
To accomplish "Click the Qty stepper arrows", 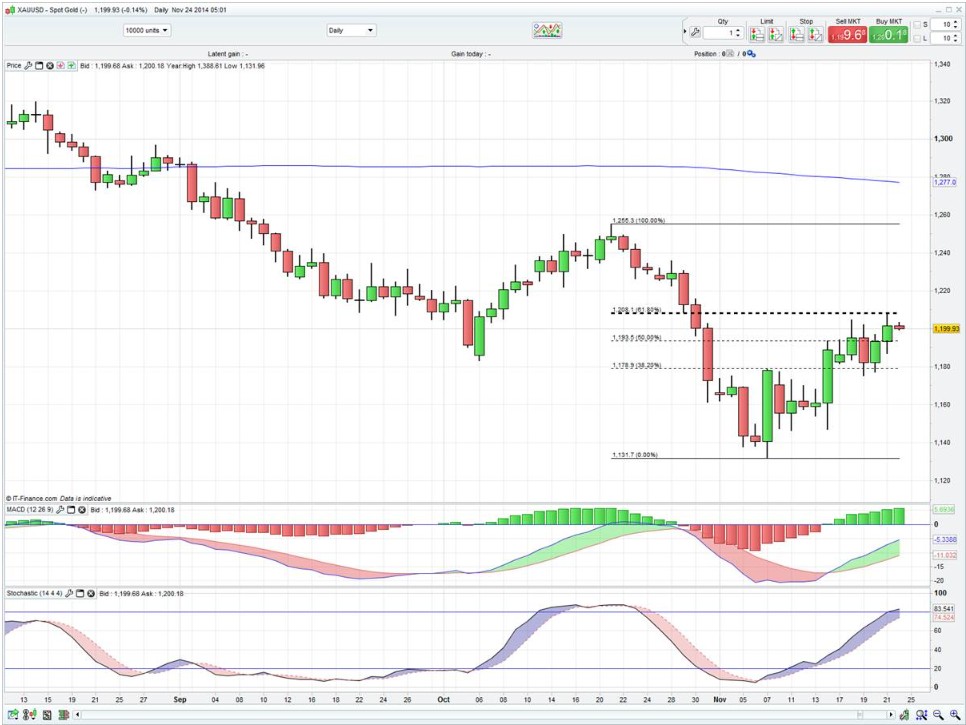I will 739,33.
